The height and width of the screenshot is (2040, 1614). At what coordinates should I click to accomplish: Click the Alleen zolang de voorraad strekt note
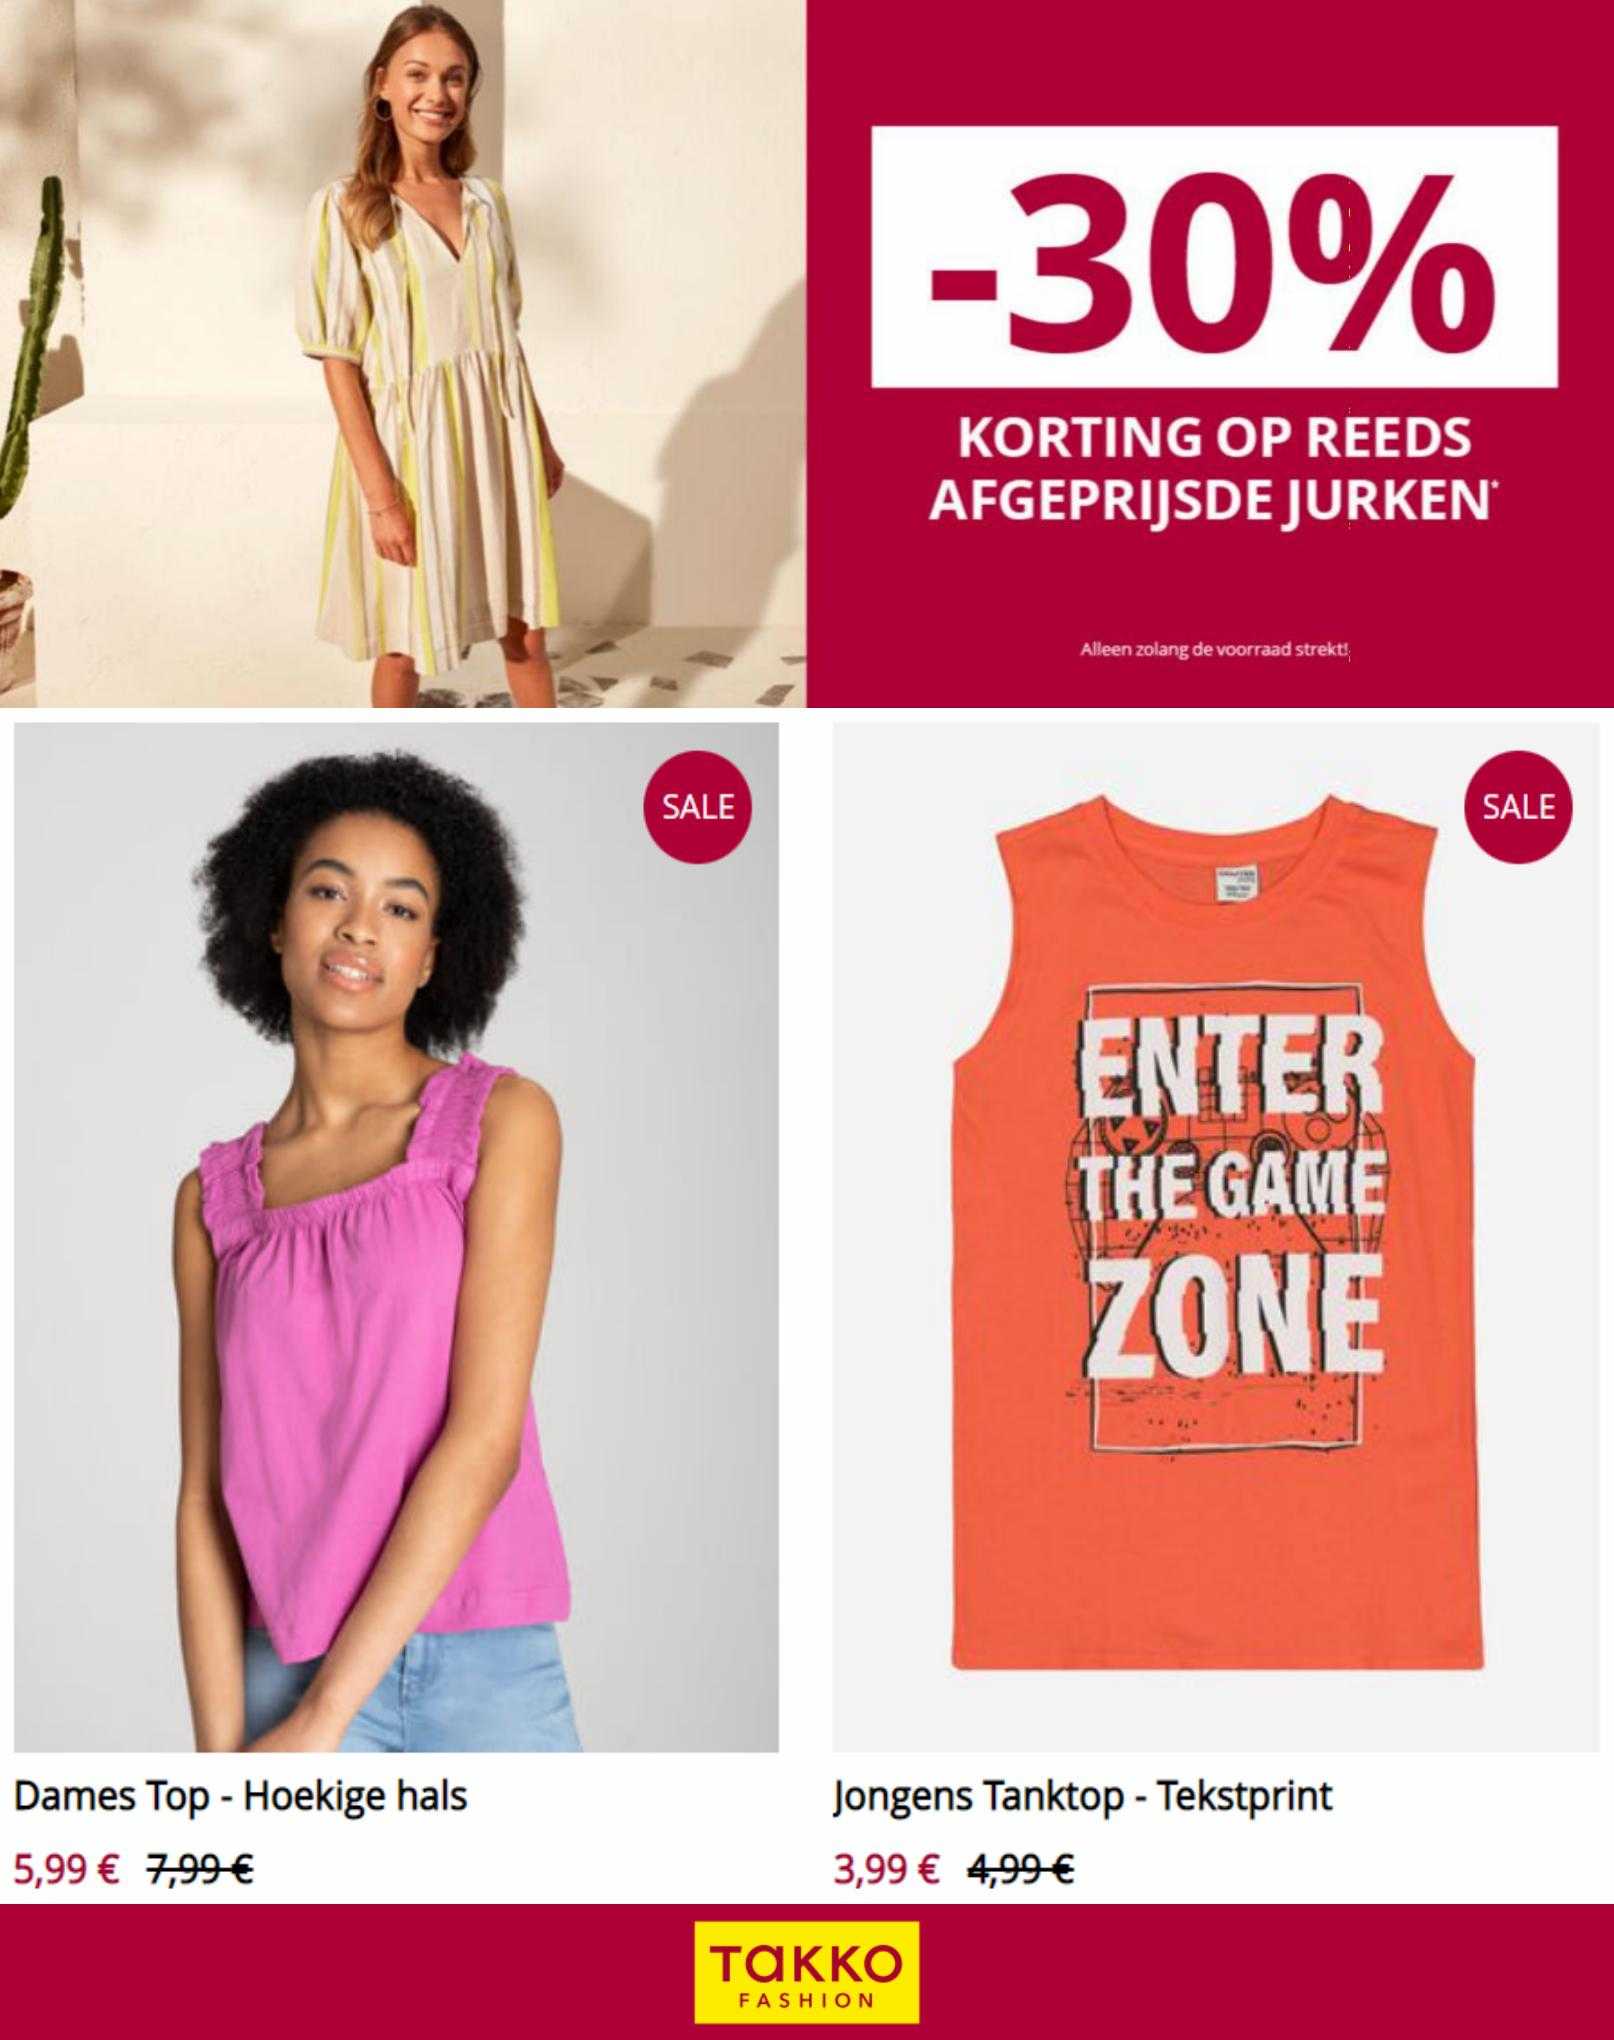pyautogui.click(x=1214, y=650)
